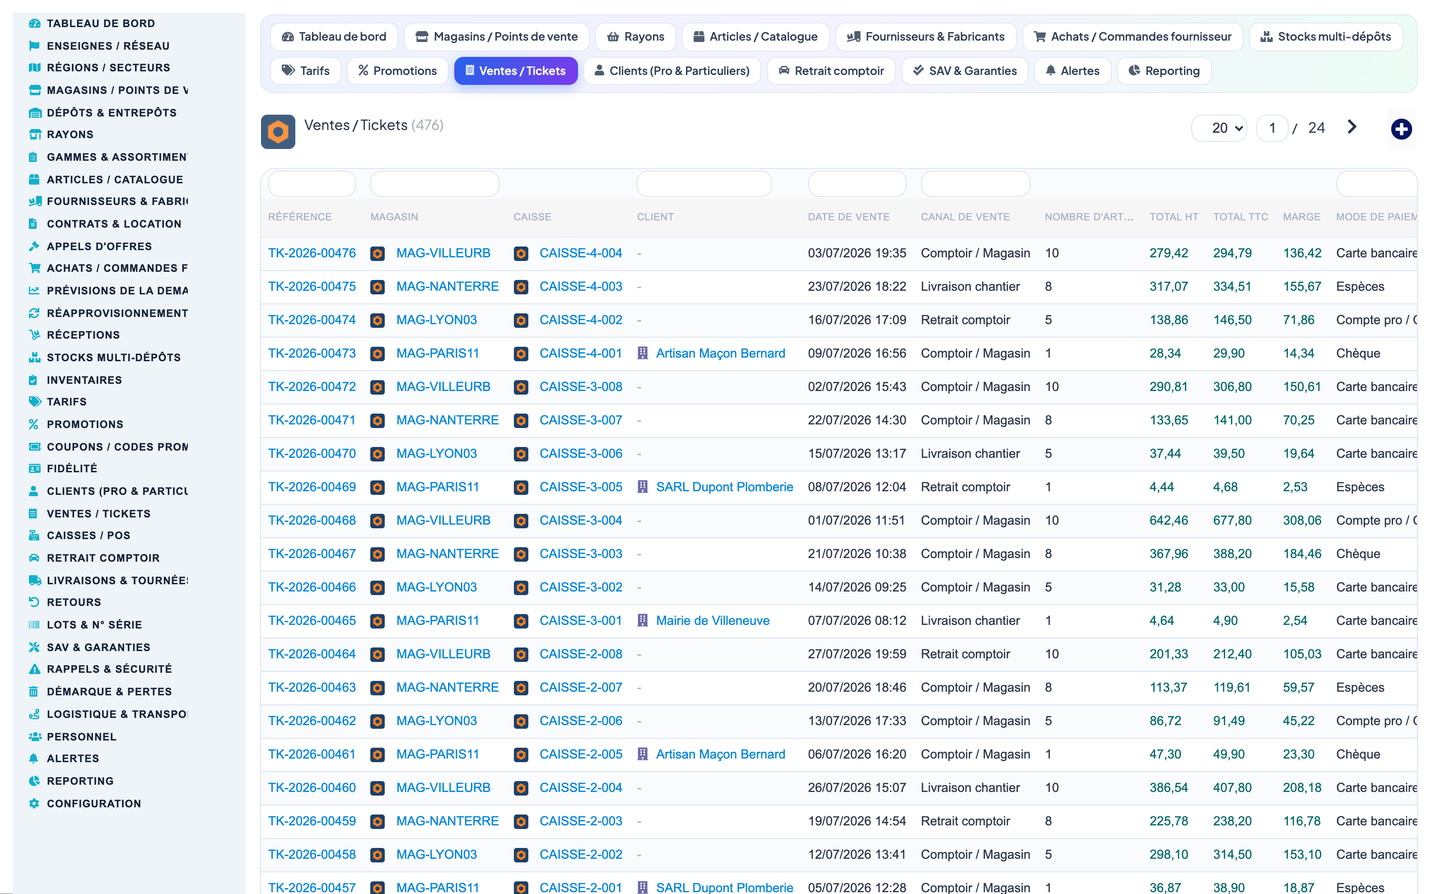
Task: Sort by Date de vente column header
Action: 849,217
